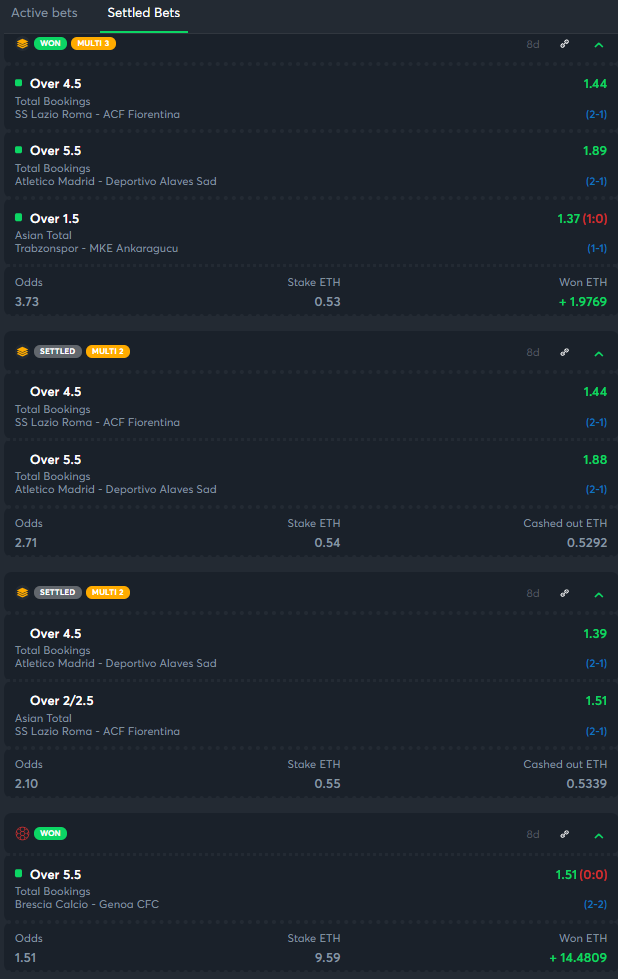The width and height of the screenshot is (618, 979).
Task: Collapse the bet card with 2.71 odds
Action: pos(598,353)
